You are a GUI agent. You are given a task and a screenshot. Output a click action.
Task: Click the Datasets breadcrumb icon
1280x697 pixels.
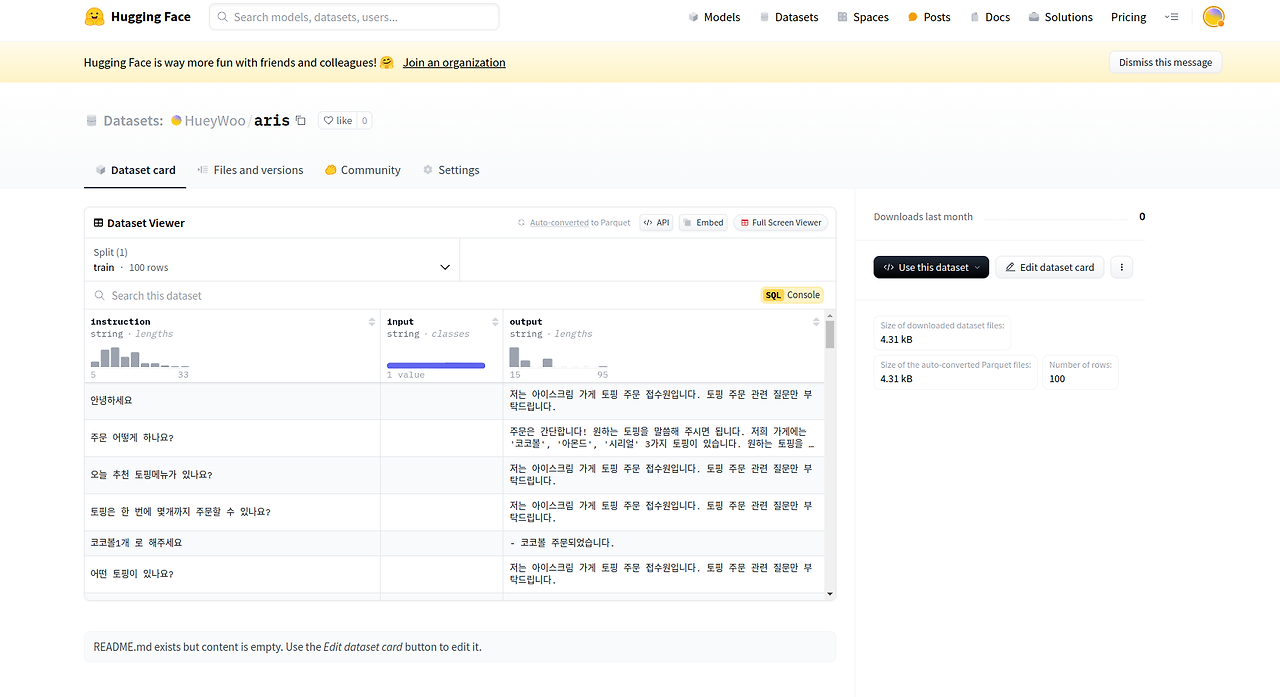click(x=92, y=121)
